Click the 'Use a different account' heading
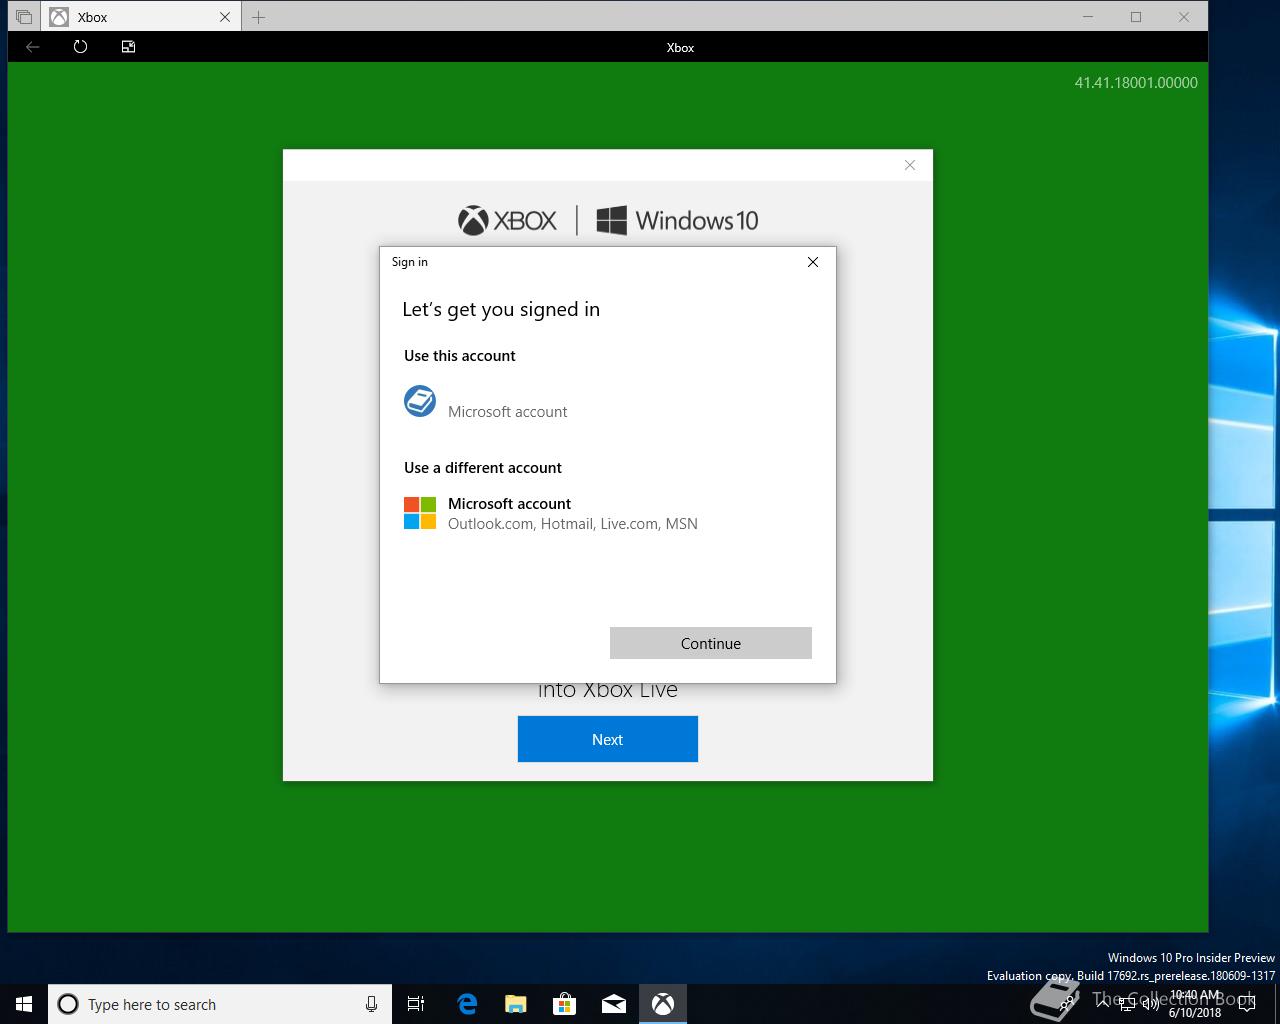The image size is (1280, 1024). pyautogui.click(x=483, y=468)
